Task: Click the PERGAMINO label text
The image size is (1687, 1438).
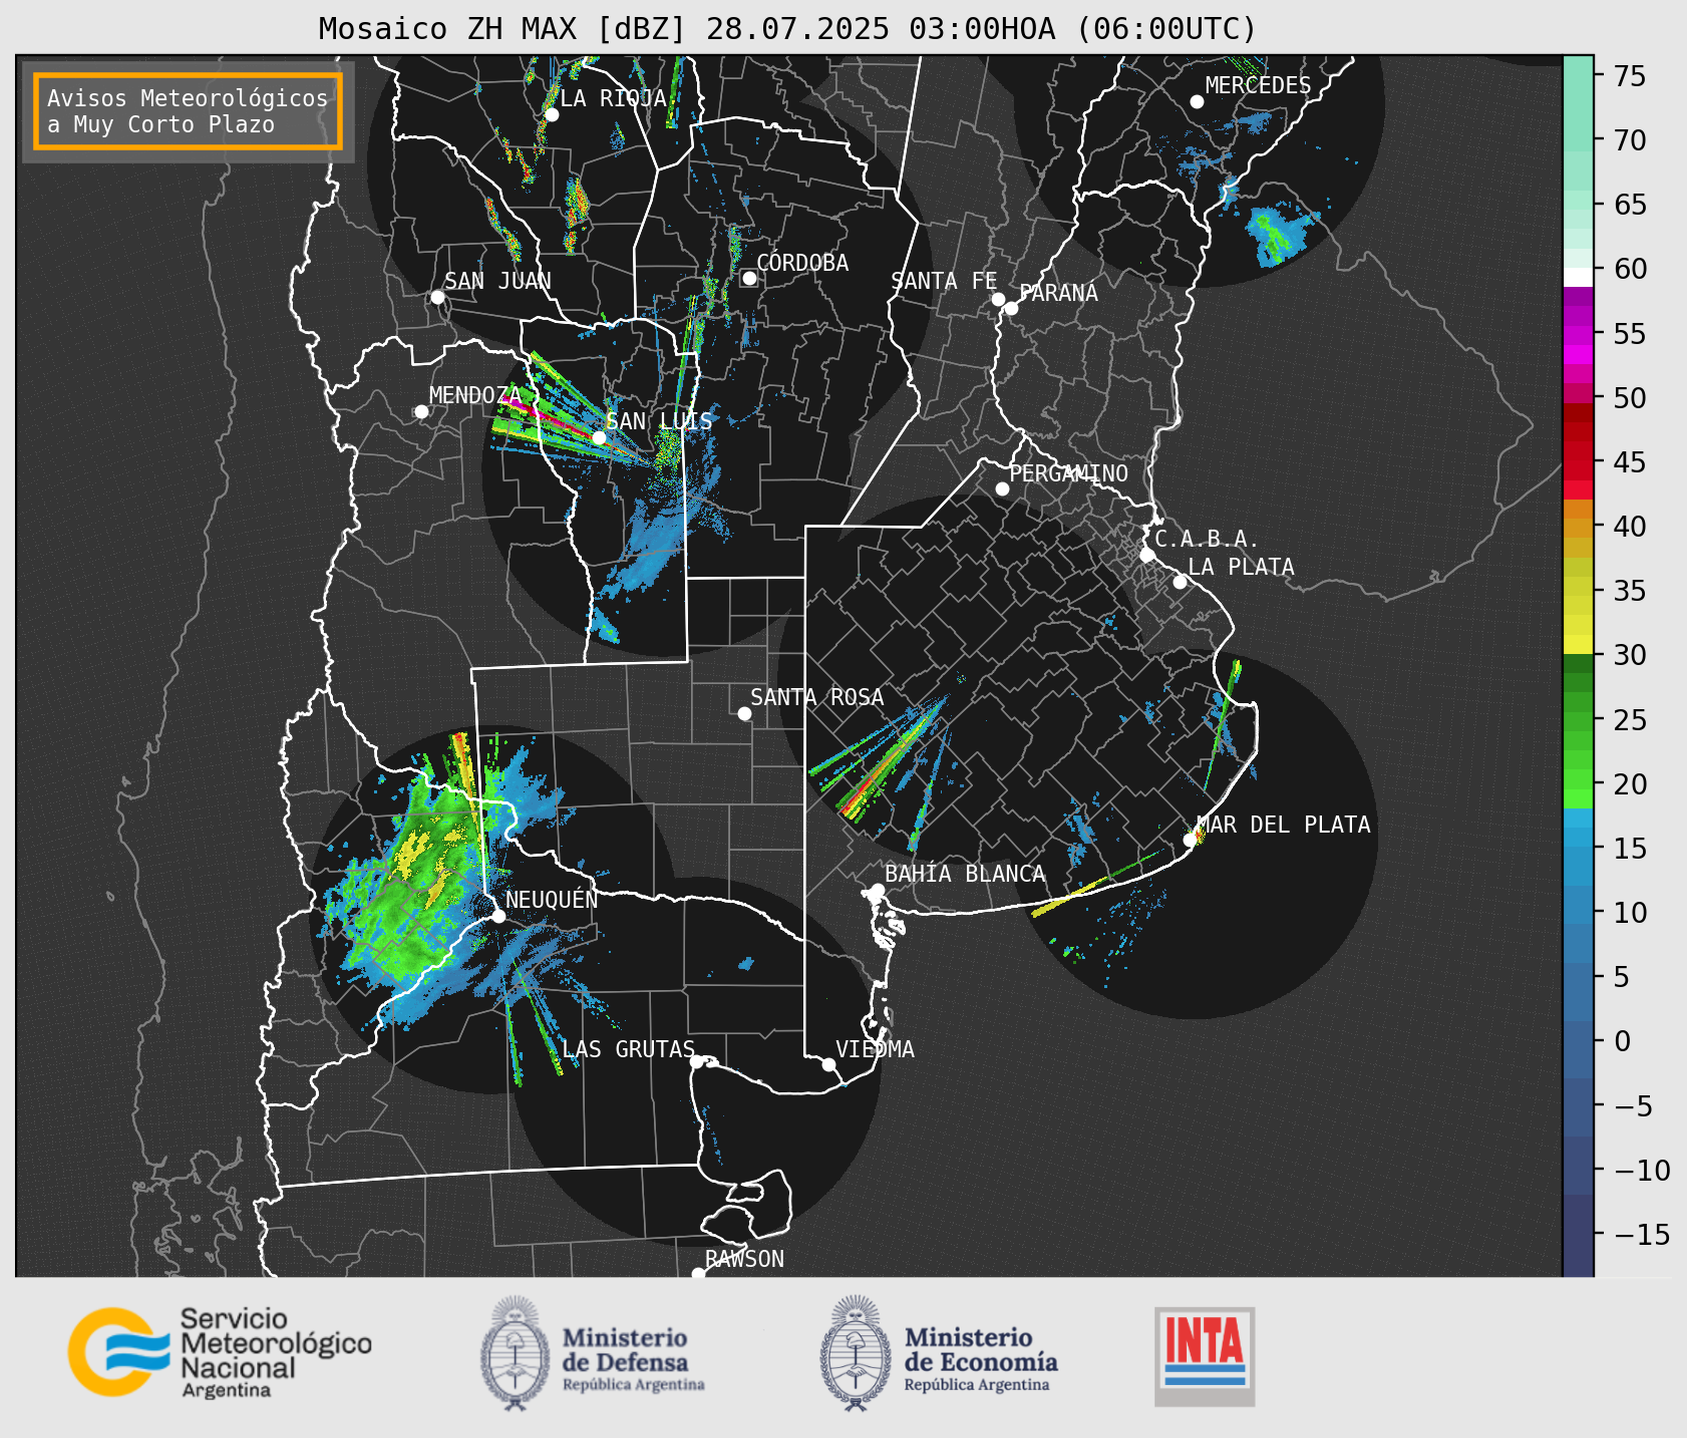Action: 1069,473
